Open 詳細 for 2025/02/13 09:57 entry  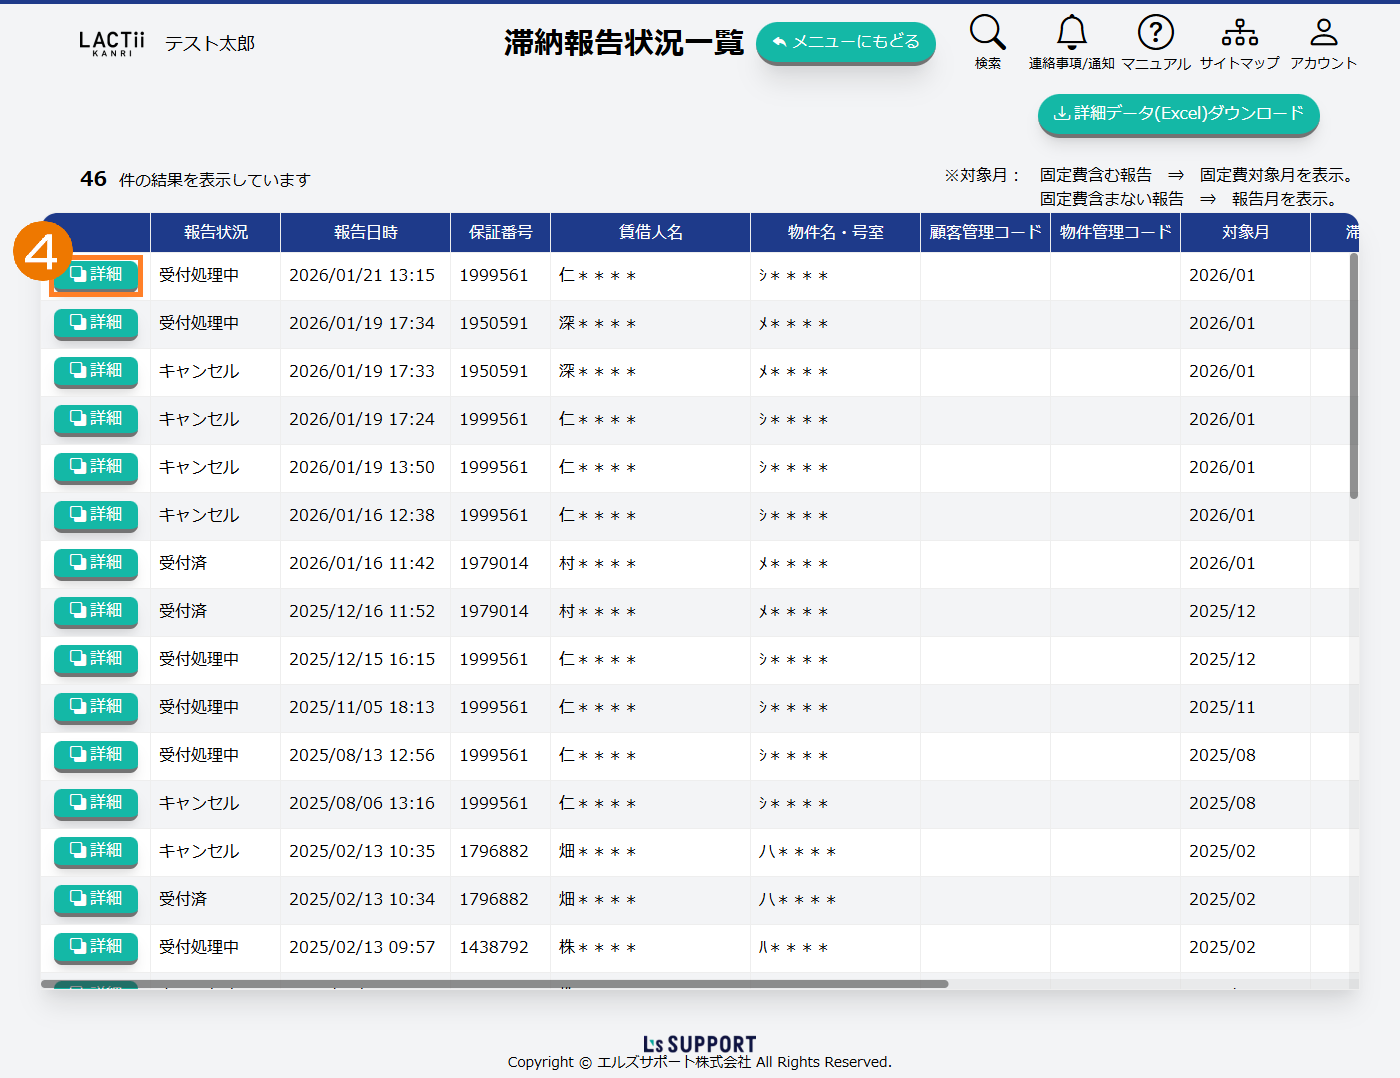[x=96, y=947]
